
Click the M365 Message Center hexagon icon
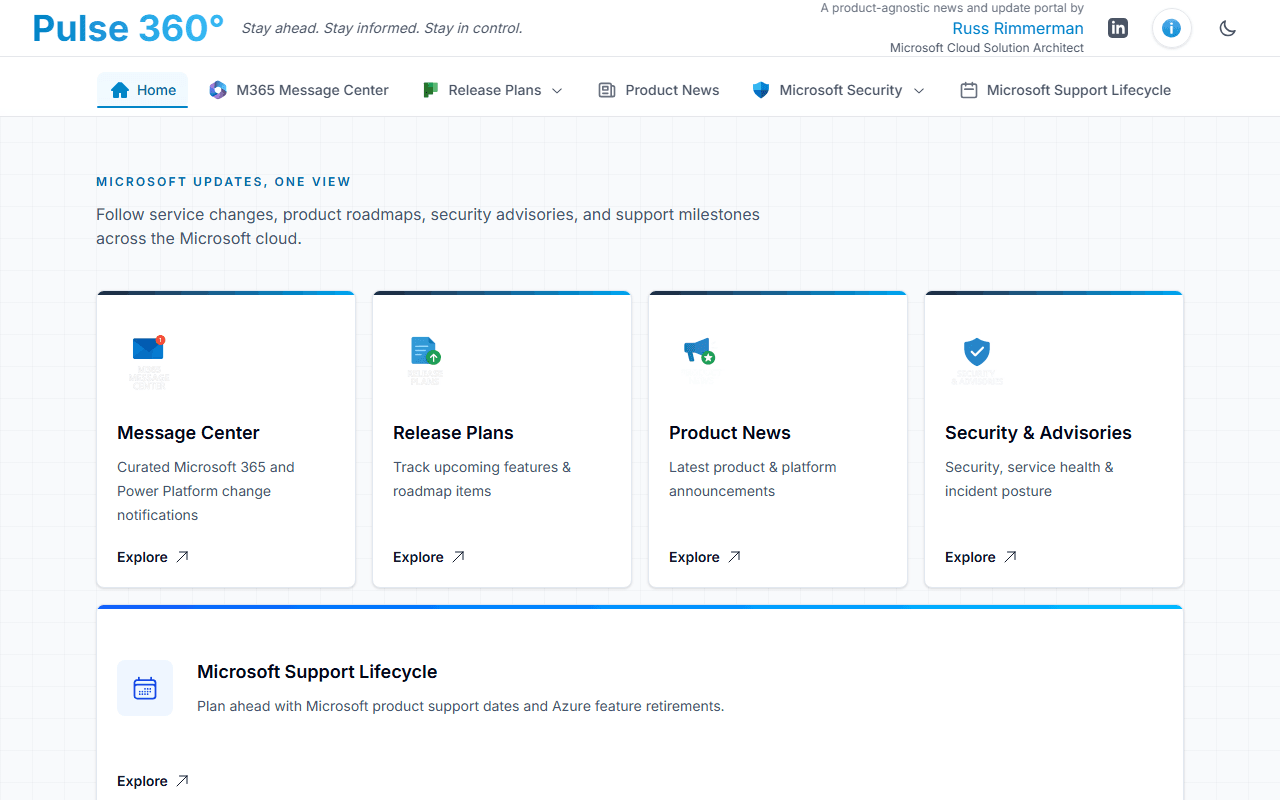(218, 90)
